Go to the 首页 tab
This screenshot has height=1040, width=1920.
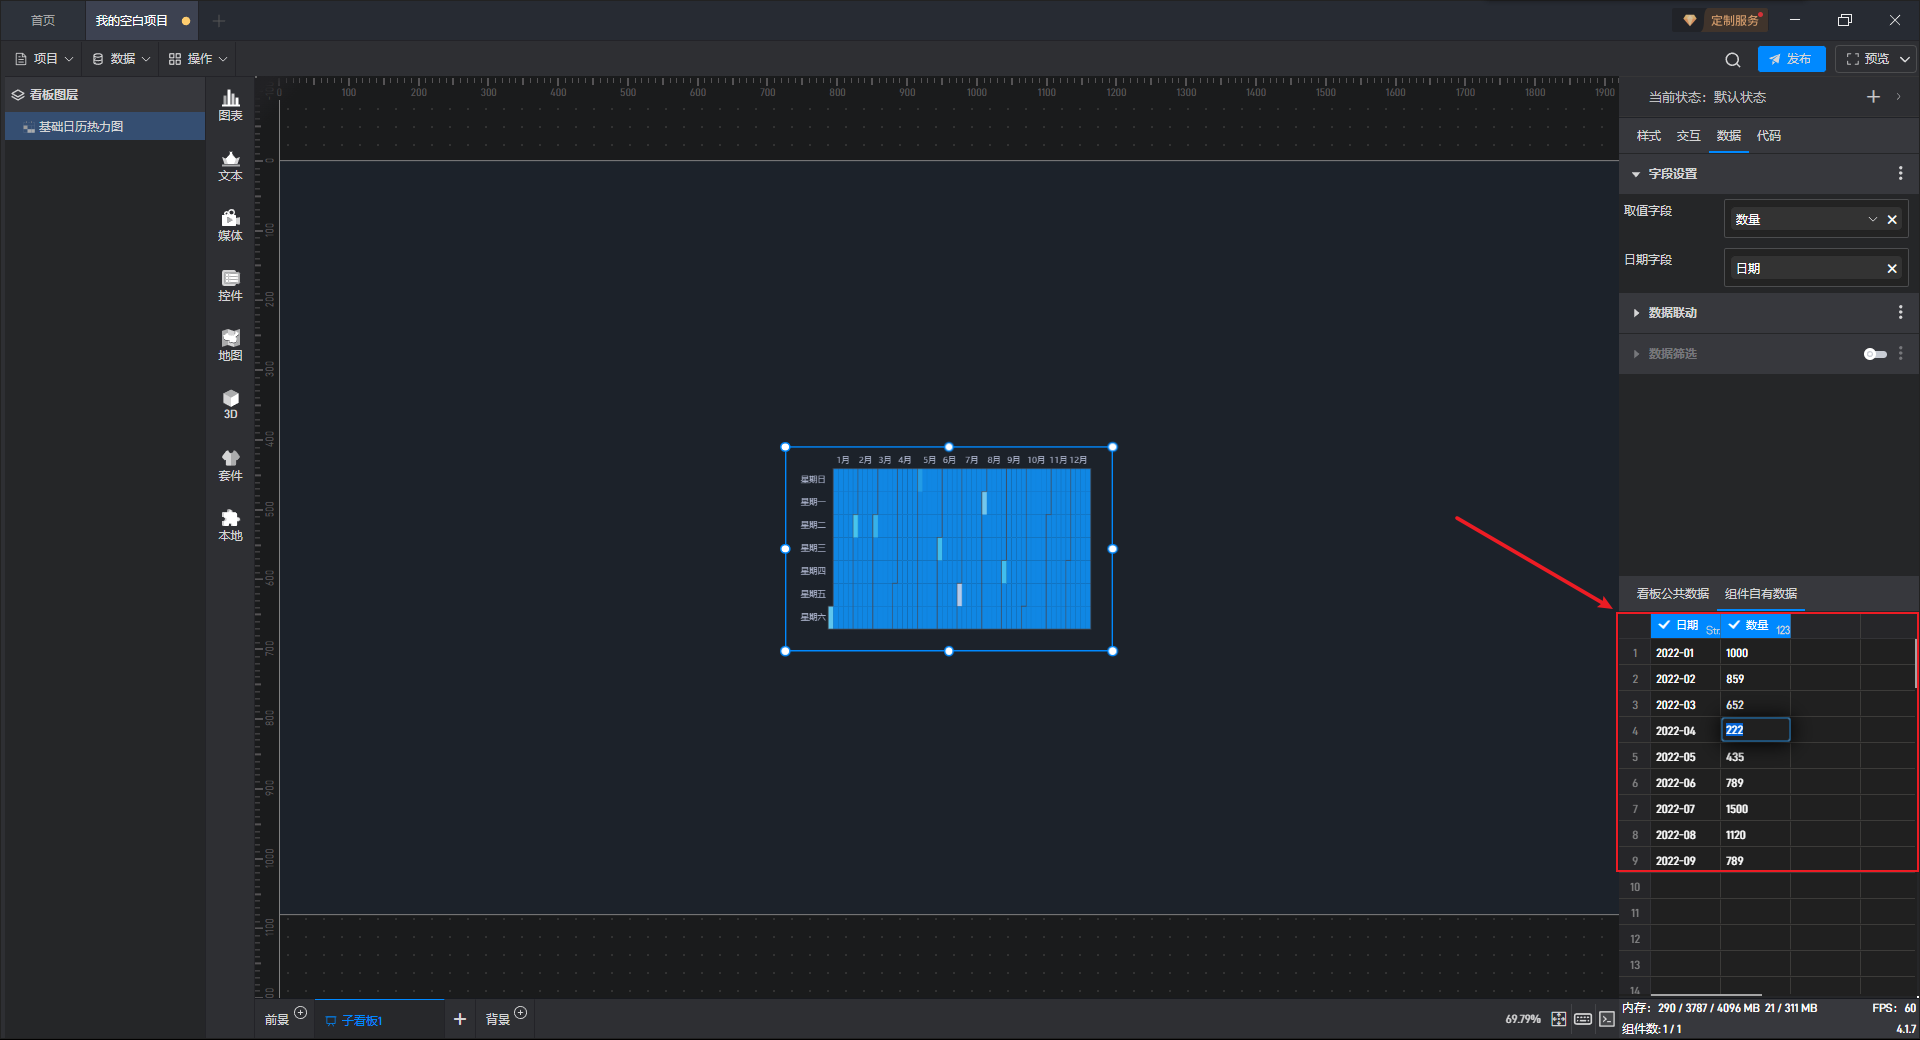(43, 21)
